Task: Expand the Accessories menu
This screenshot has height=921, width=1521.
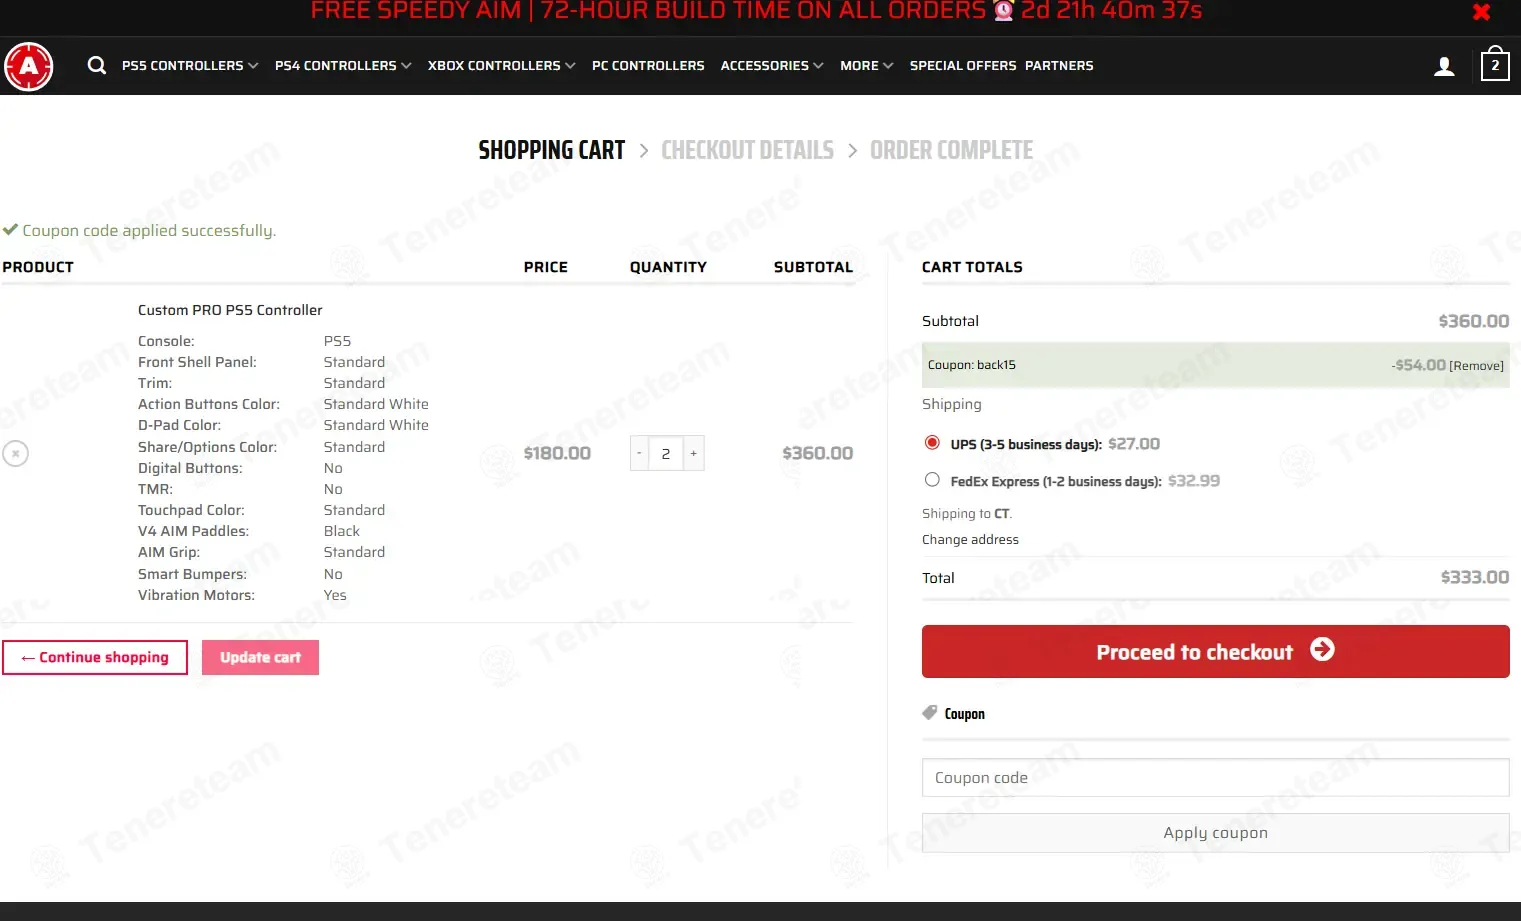Action: pos(772,66)
